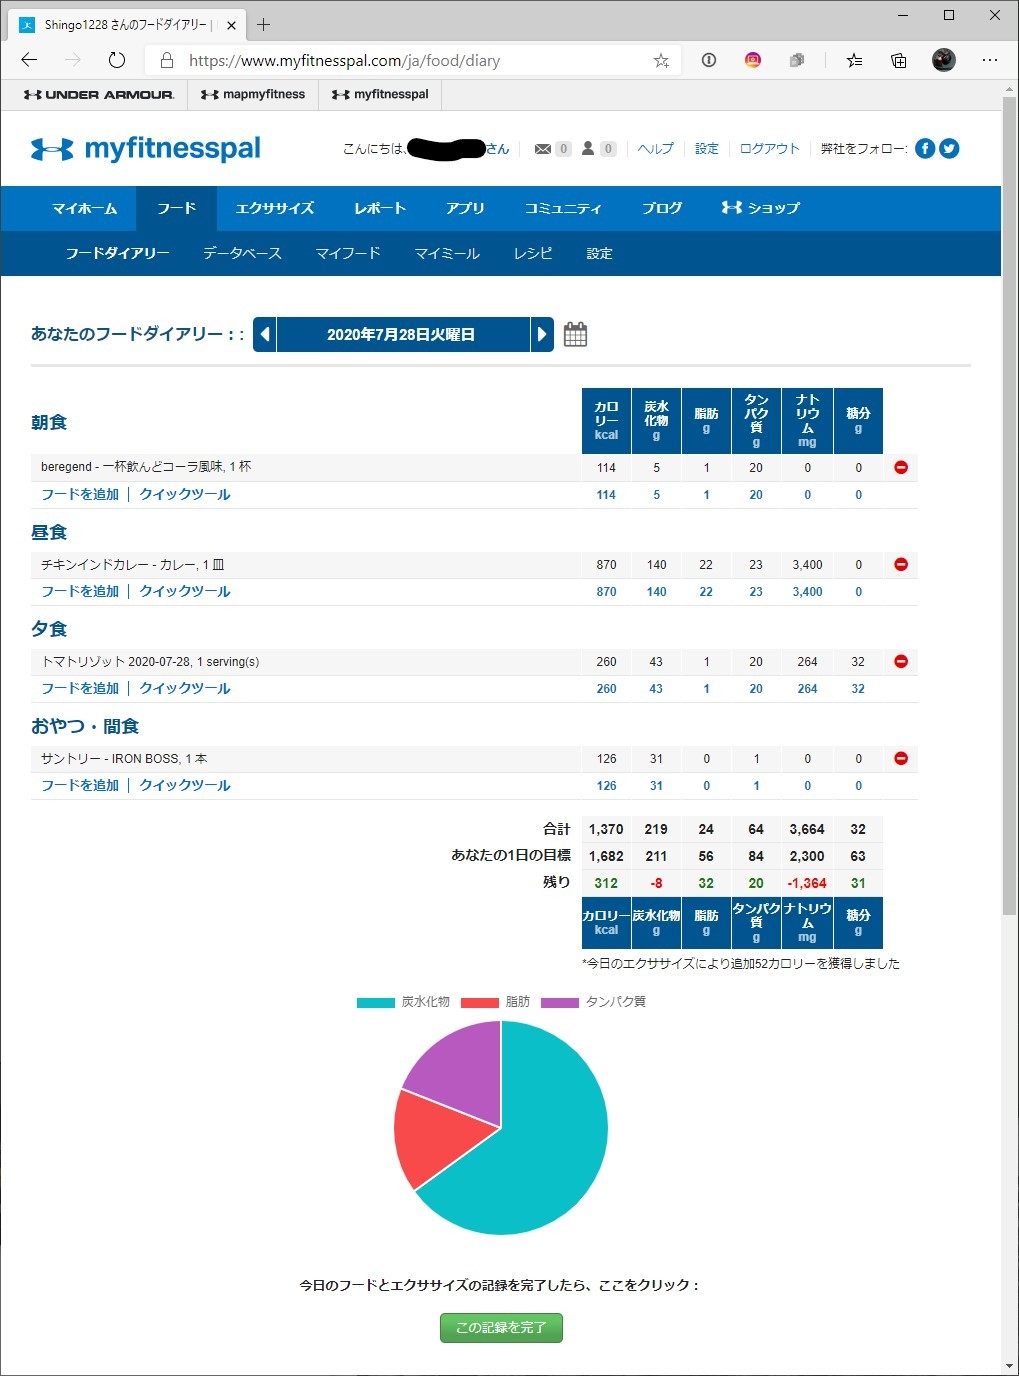This screenshot has height=1376, width=1019.
Task: Open browser collections icon
Action: pyautogui.click(x=899, y=60)
